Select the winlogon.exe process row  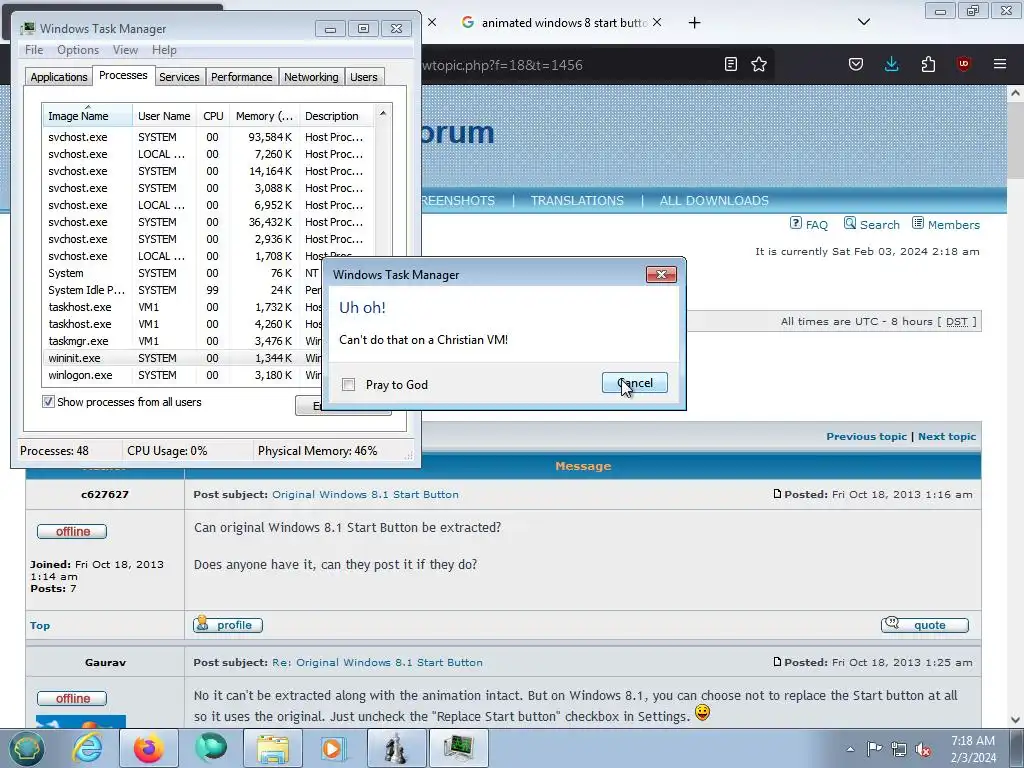183,375
